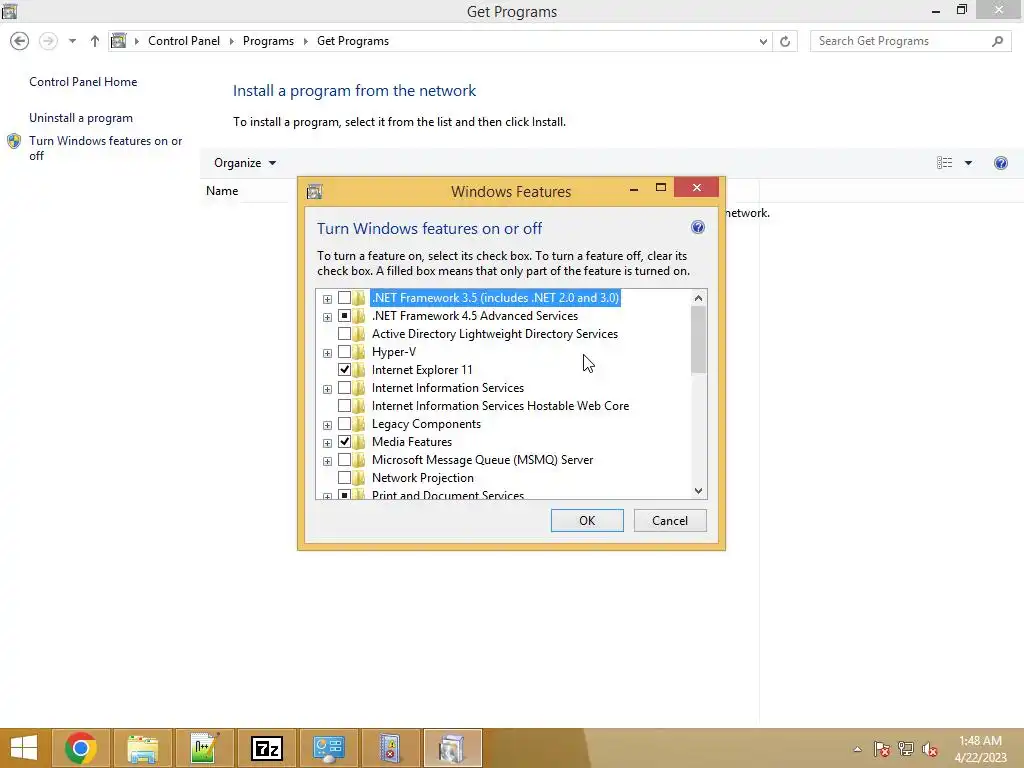
Task: Open Control Panel Home link
Action: click(83, 82)
